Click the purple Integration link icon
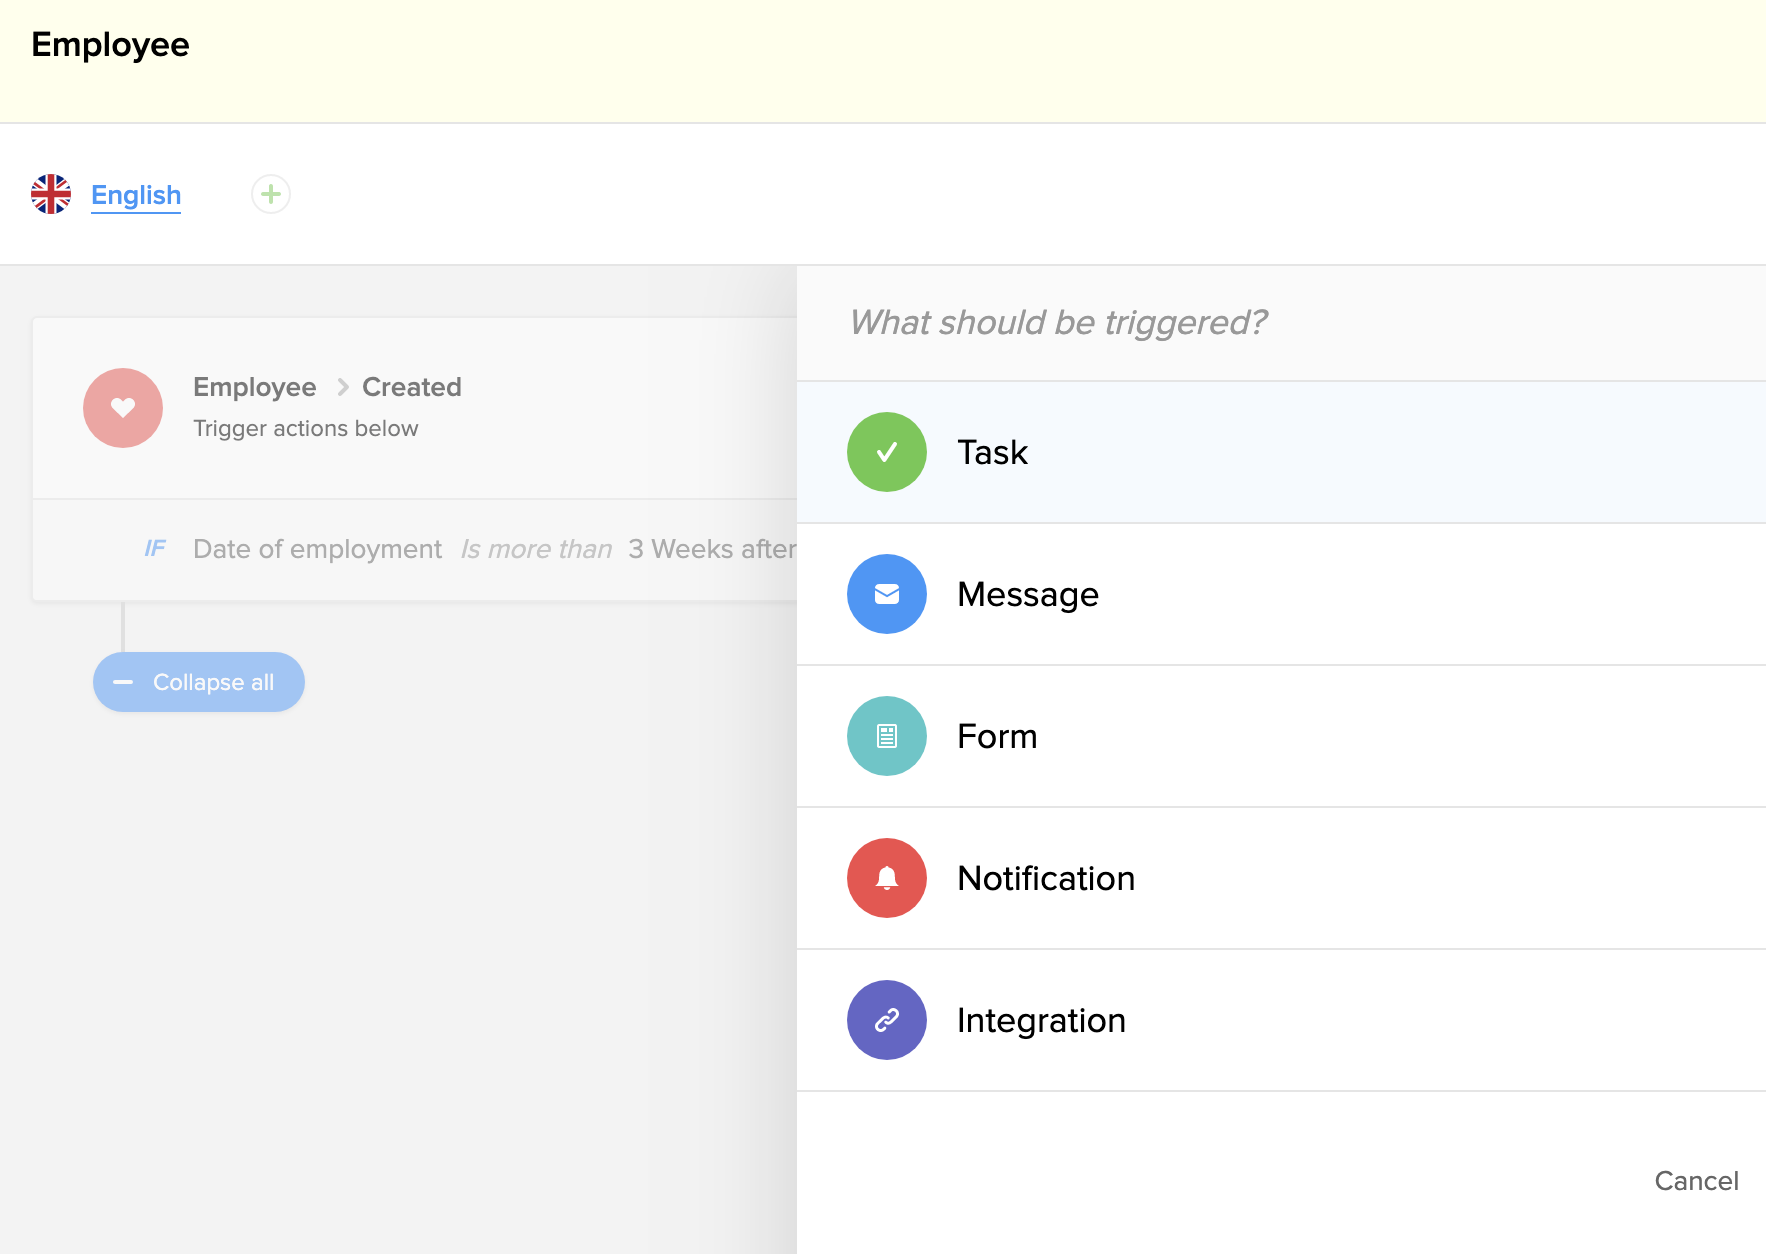Image resolution: width=1766 pixels, height=1254 pixels. (x=886, y=1020)
